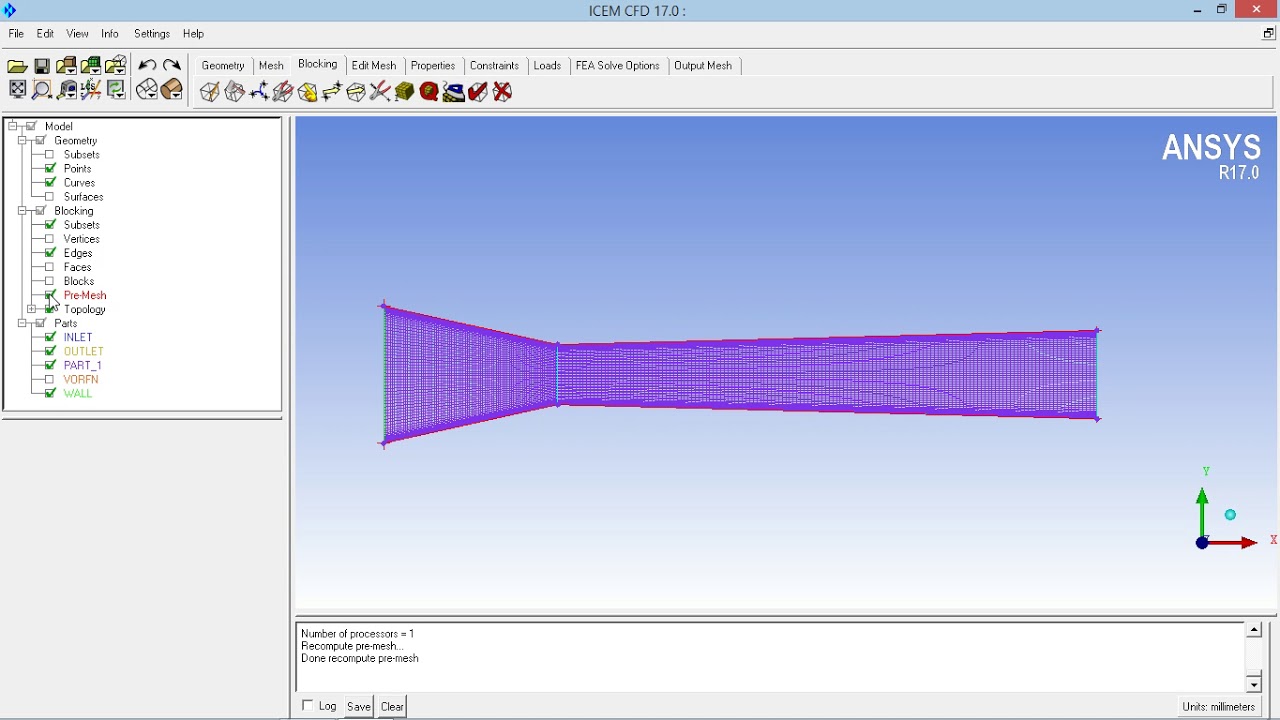
Task: Toggle Geometry Subsets checkbox
Action: point(50,155)
